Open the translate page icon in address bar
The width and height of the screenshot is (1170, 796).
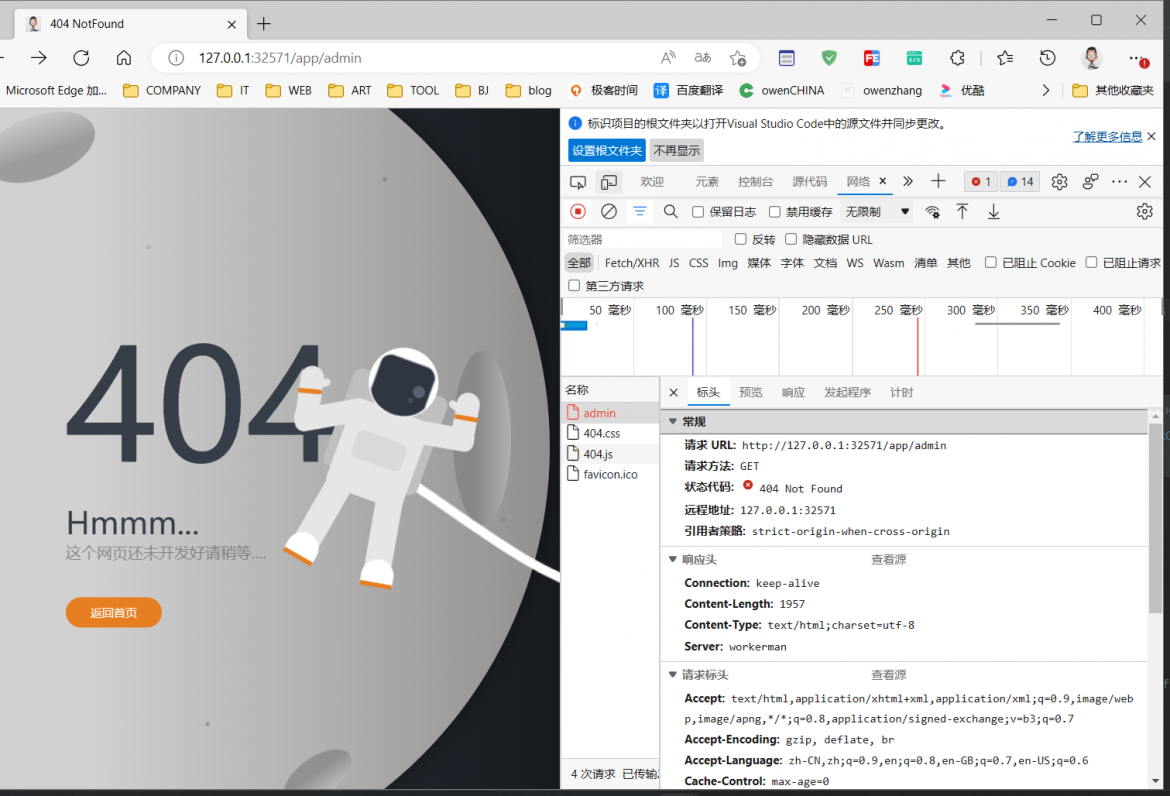(x=702, y=57)
